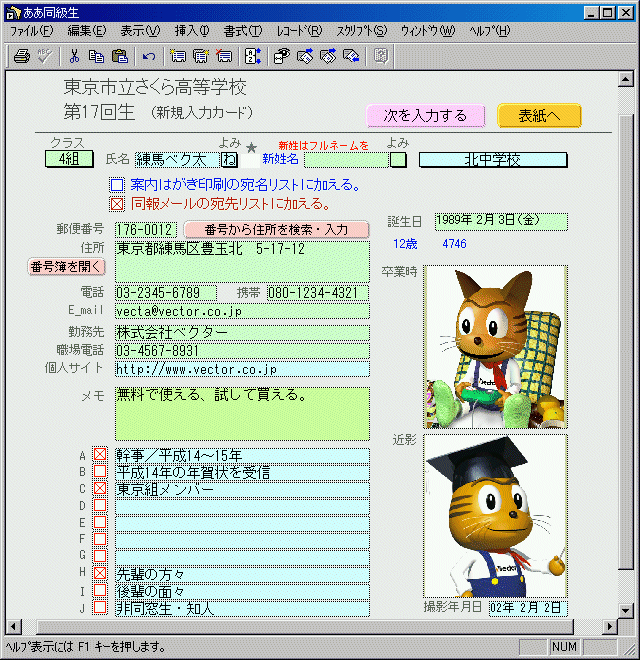Click the second card-with-blue-arrow toolbar icon
This screenshot has height=660, width=640.
pos(328,56)
